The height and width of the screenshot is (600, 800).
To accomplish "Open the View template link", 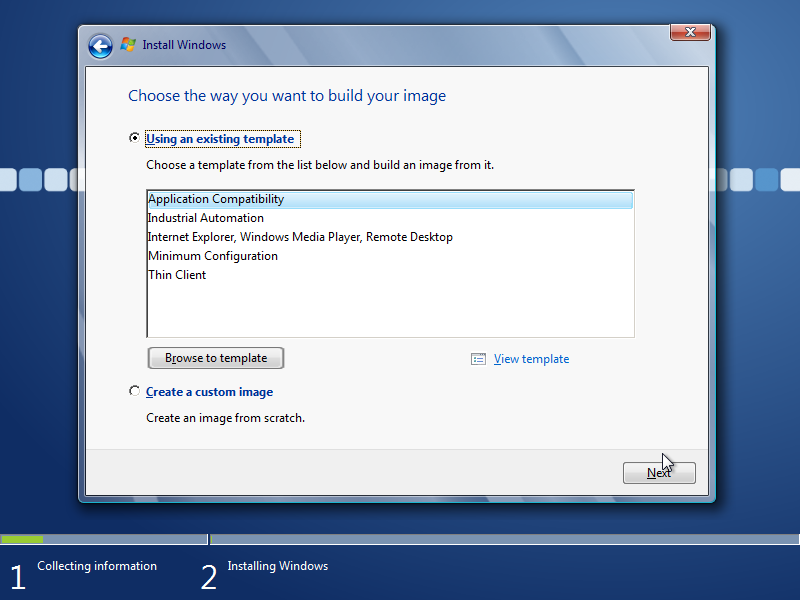I will click(531, 359).
